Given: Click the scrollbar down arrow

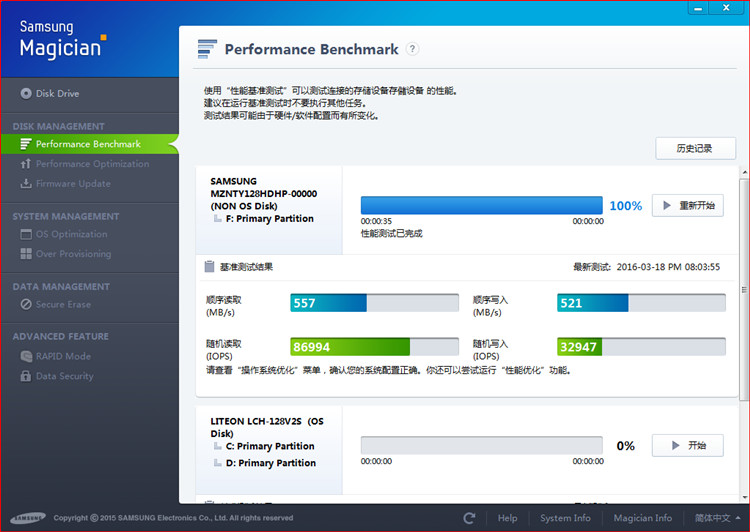Looking at the screenshot, I should [x=745, y=498].
